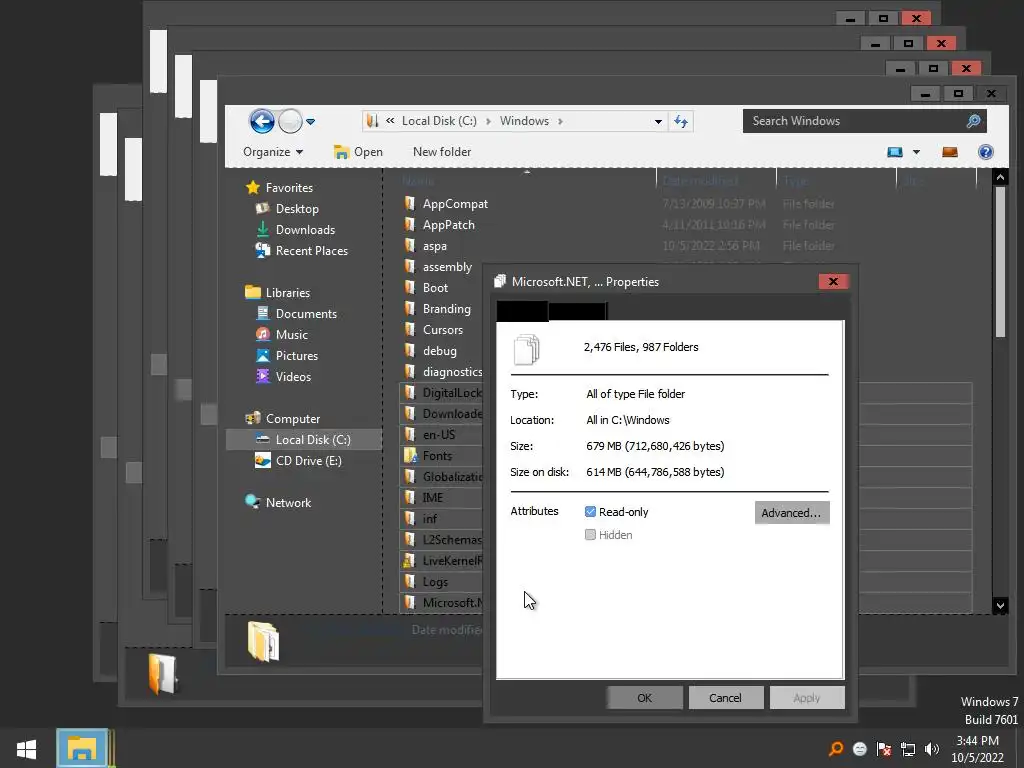The height and width of the screenshot is (768, 1024).
Task: Close the Properties dialog
Action: click(833, 281)
